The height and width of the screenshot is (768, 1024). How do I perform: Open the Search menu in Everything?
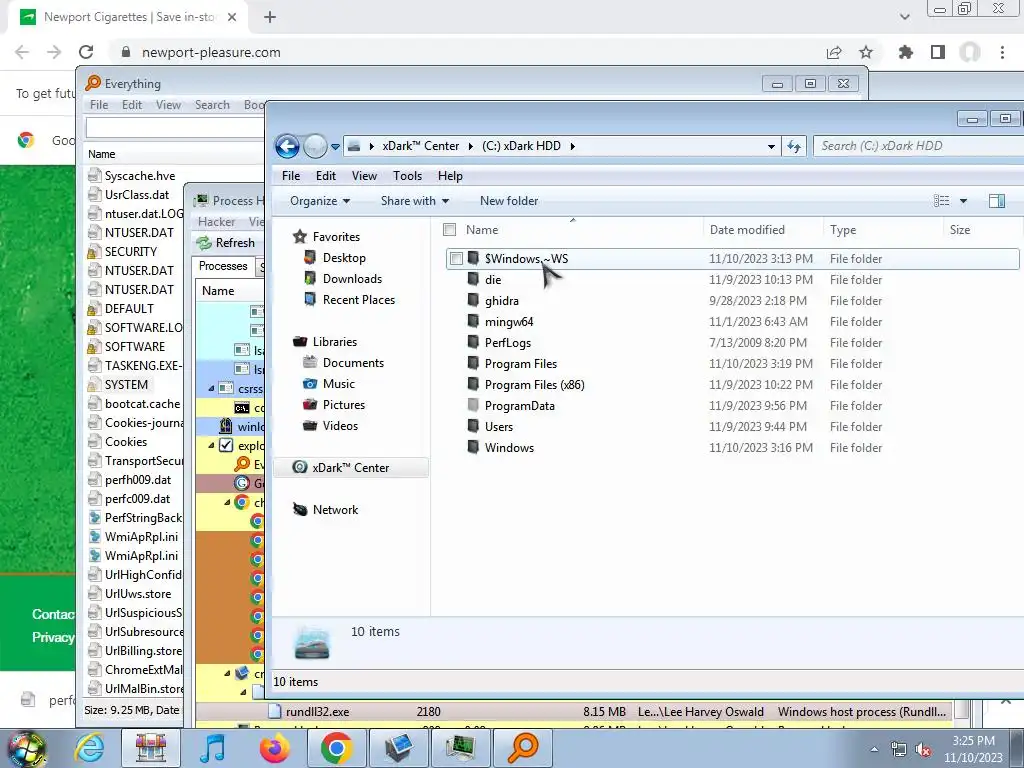coord(212,105)
